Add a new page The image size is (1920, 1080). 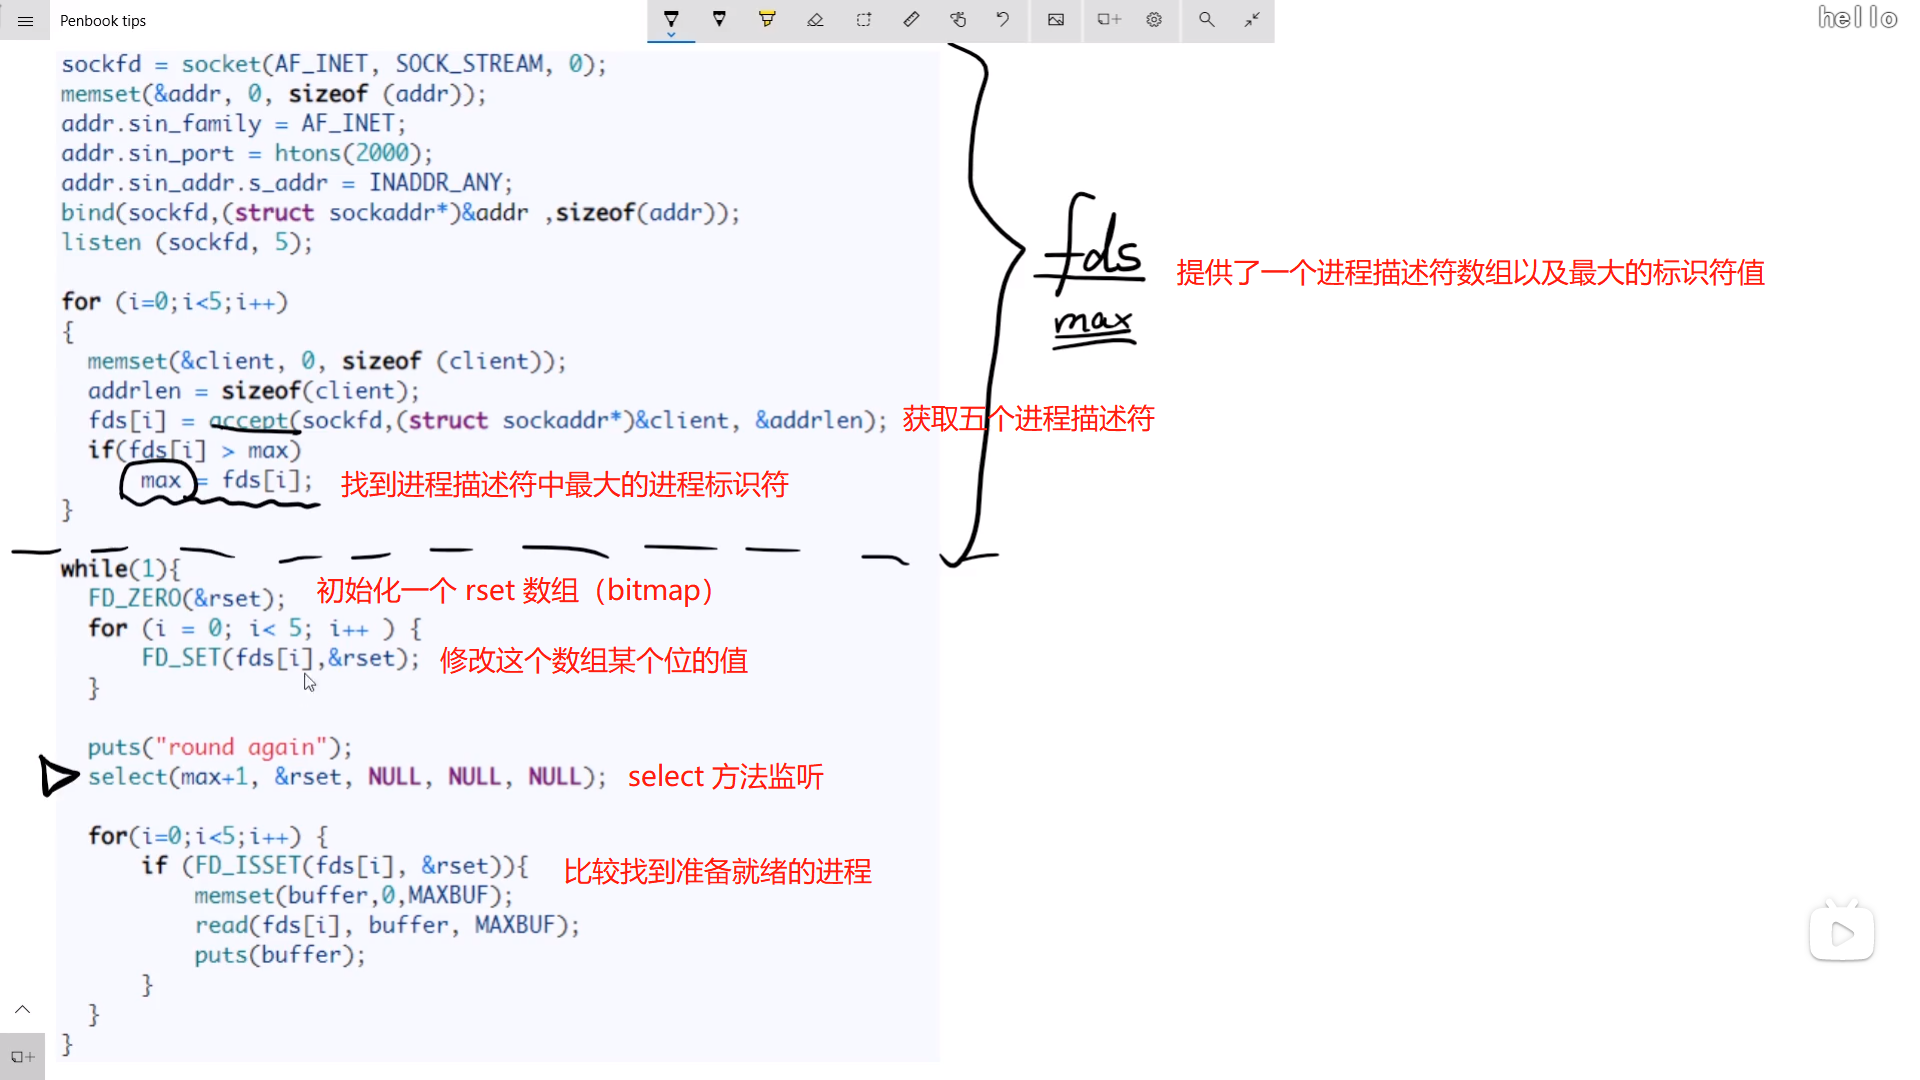point(1108,19)
